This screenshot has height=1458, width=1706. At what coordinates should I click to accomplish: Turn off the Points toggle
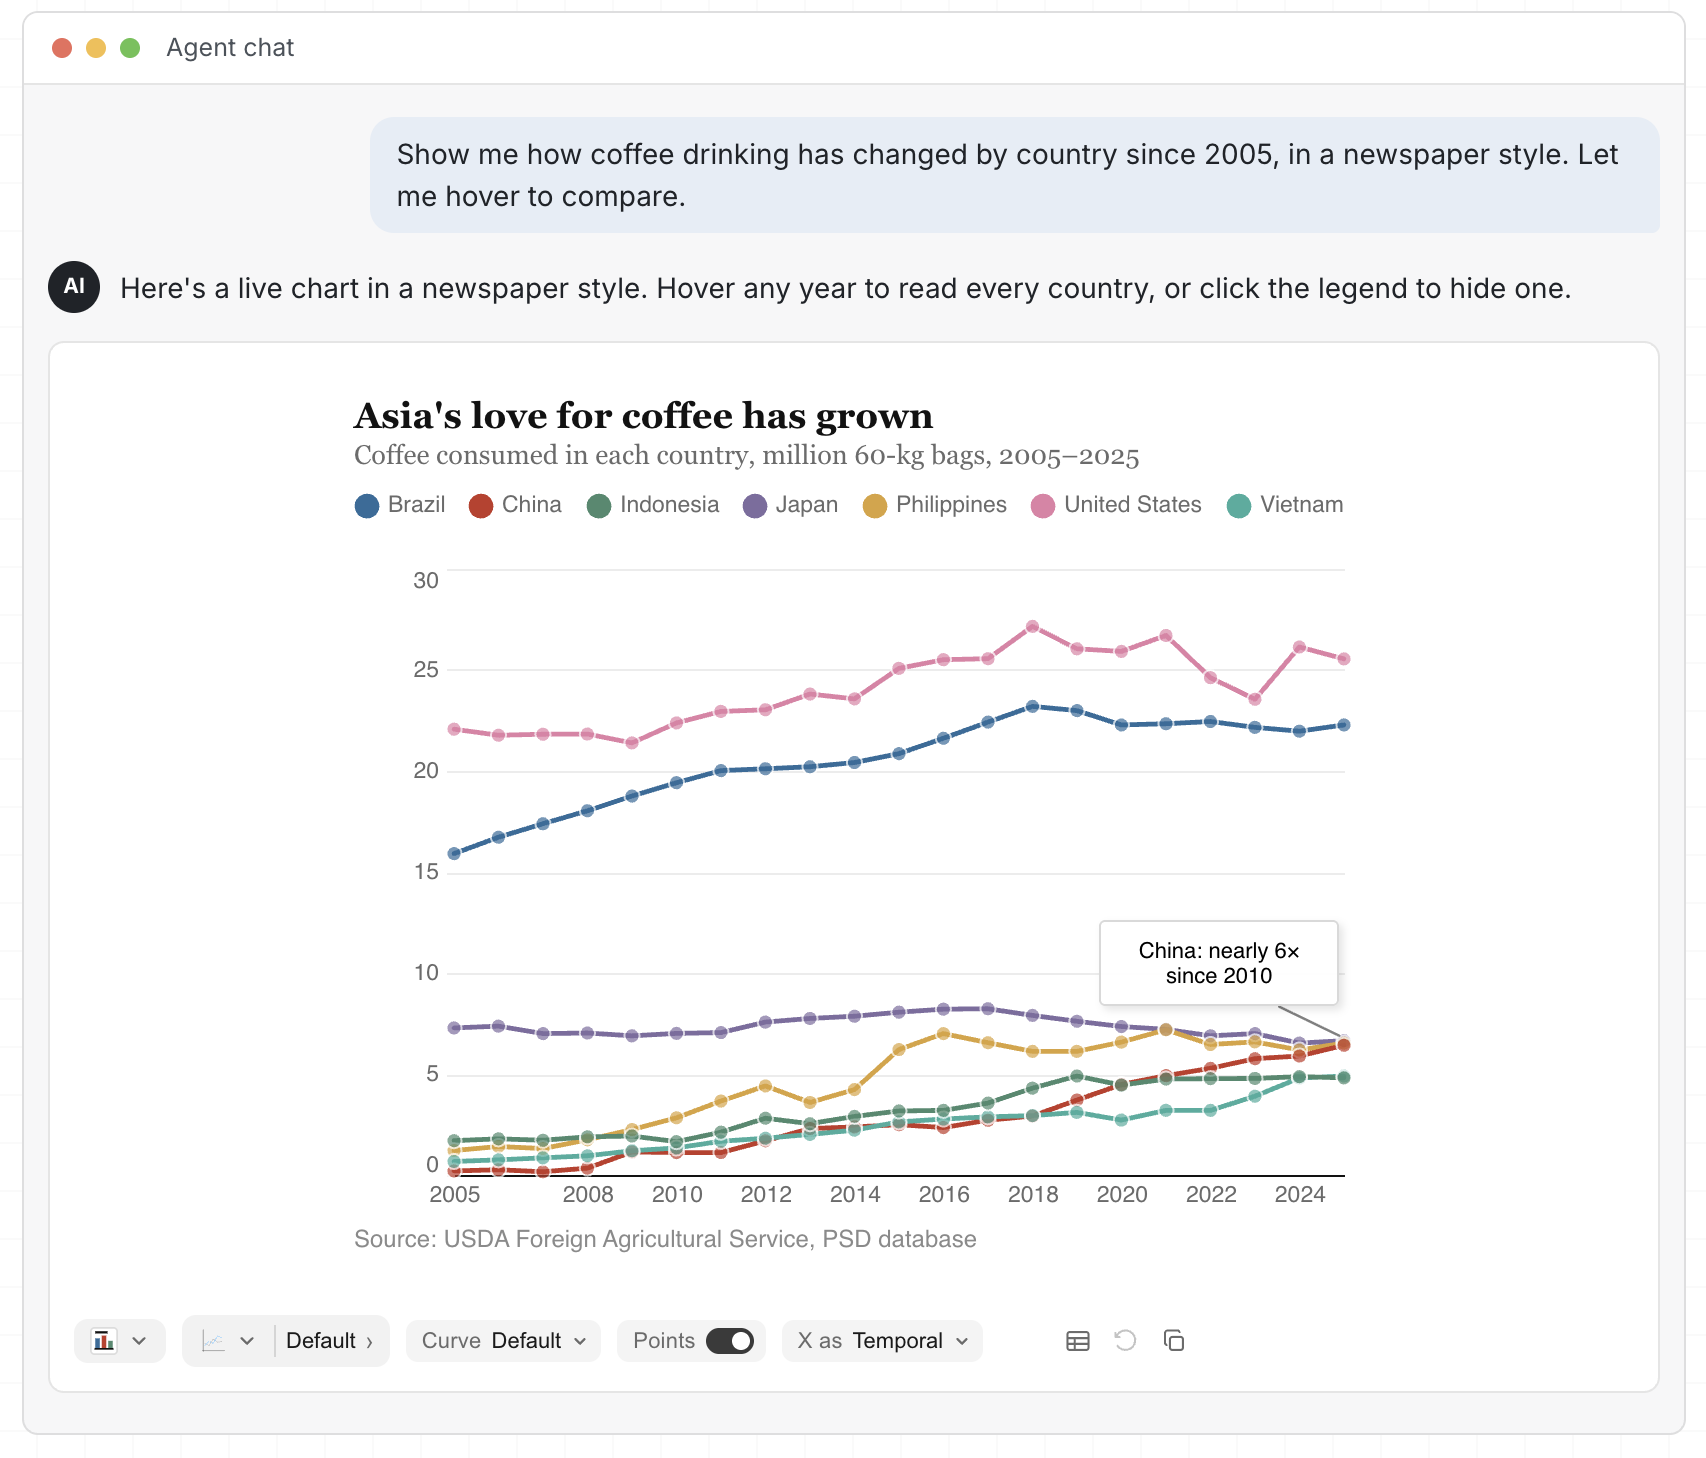730,1341
